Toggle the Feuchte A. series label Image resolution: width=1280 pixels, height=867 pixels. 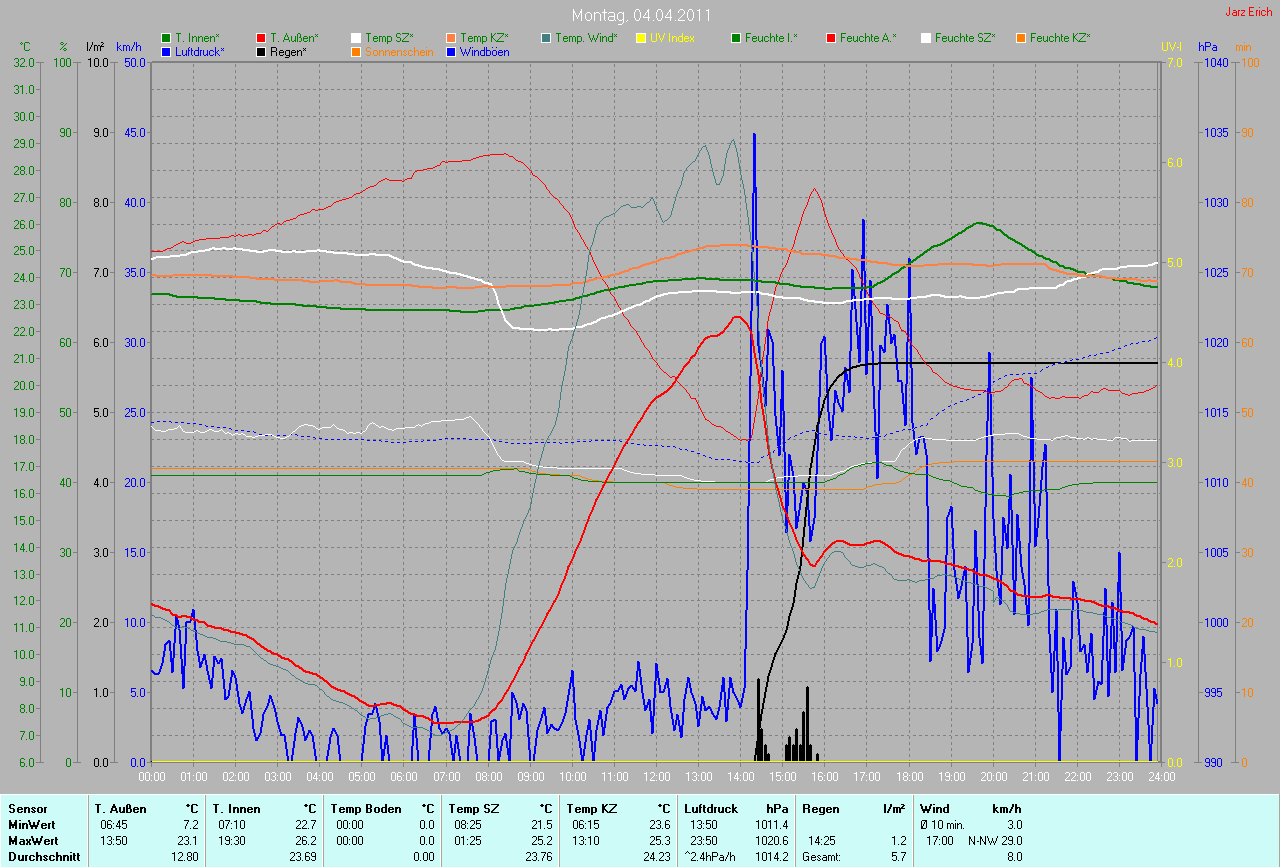tap(868, 38)
